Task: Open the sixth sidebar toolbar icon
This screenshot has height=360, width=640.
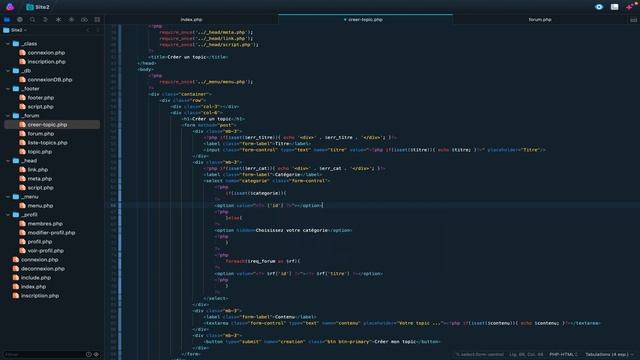Action: coord(71,20)
